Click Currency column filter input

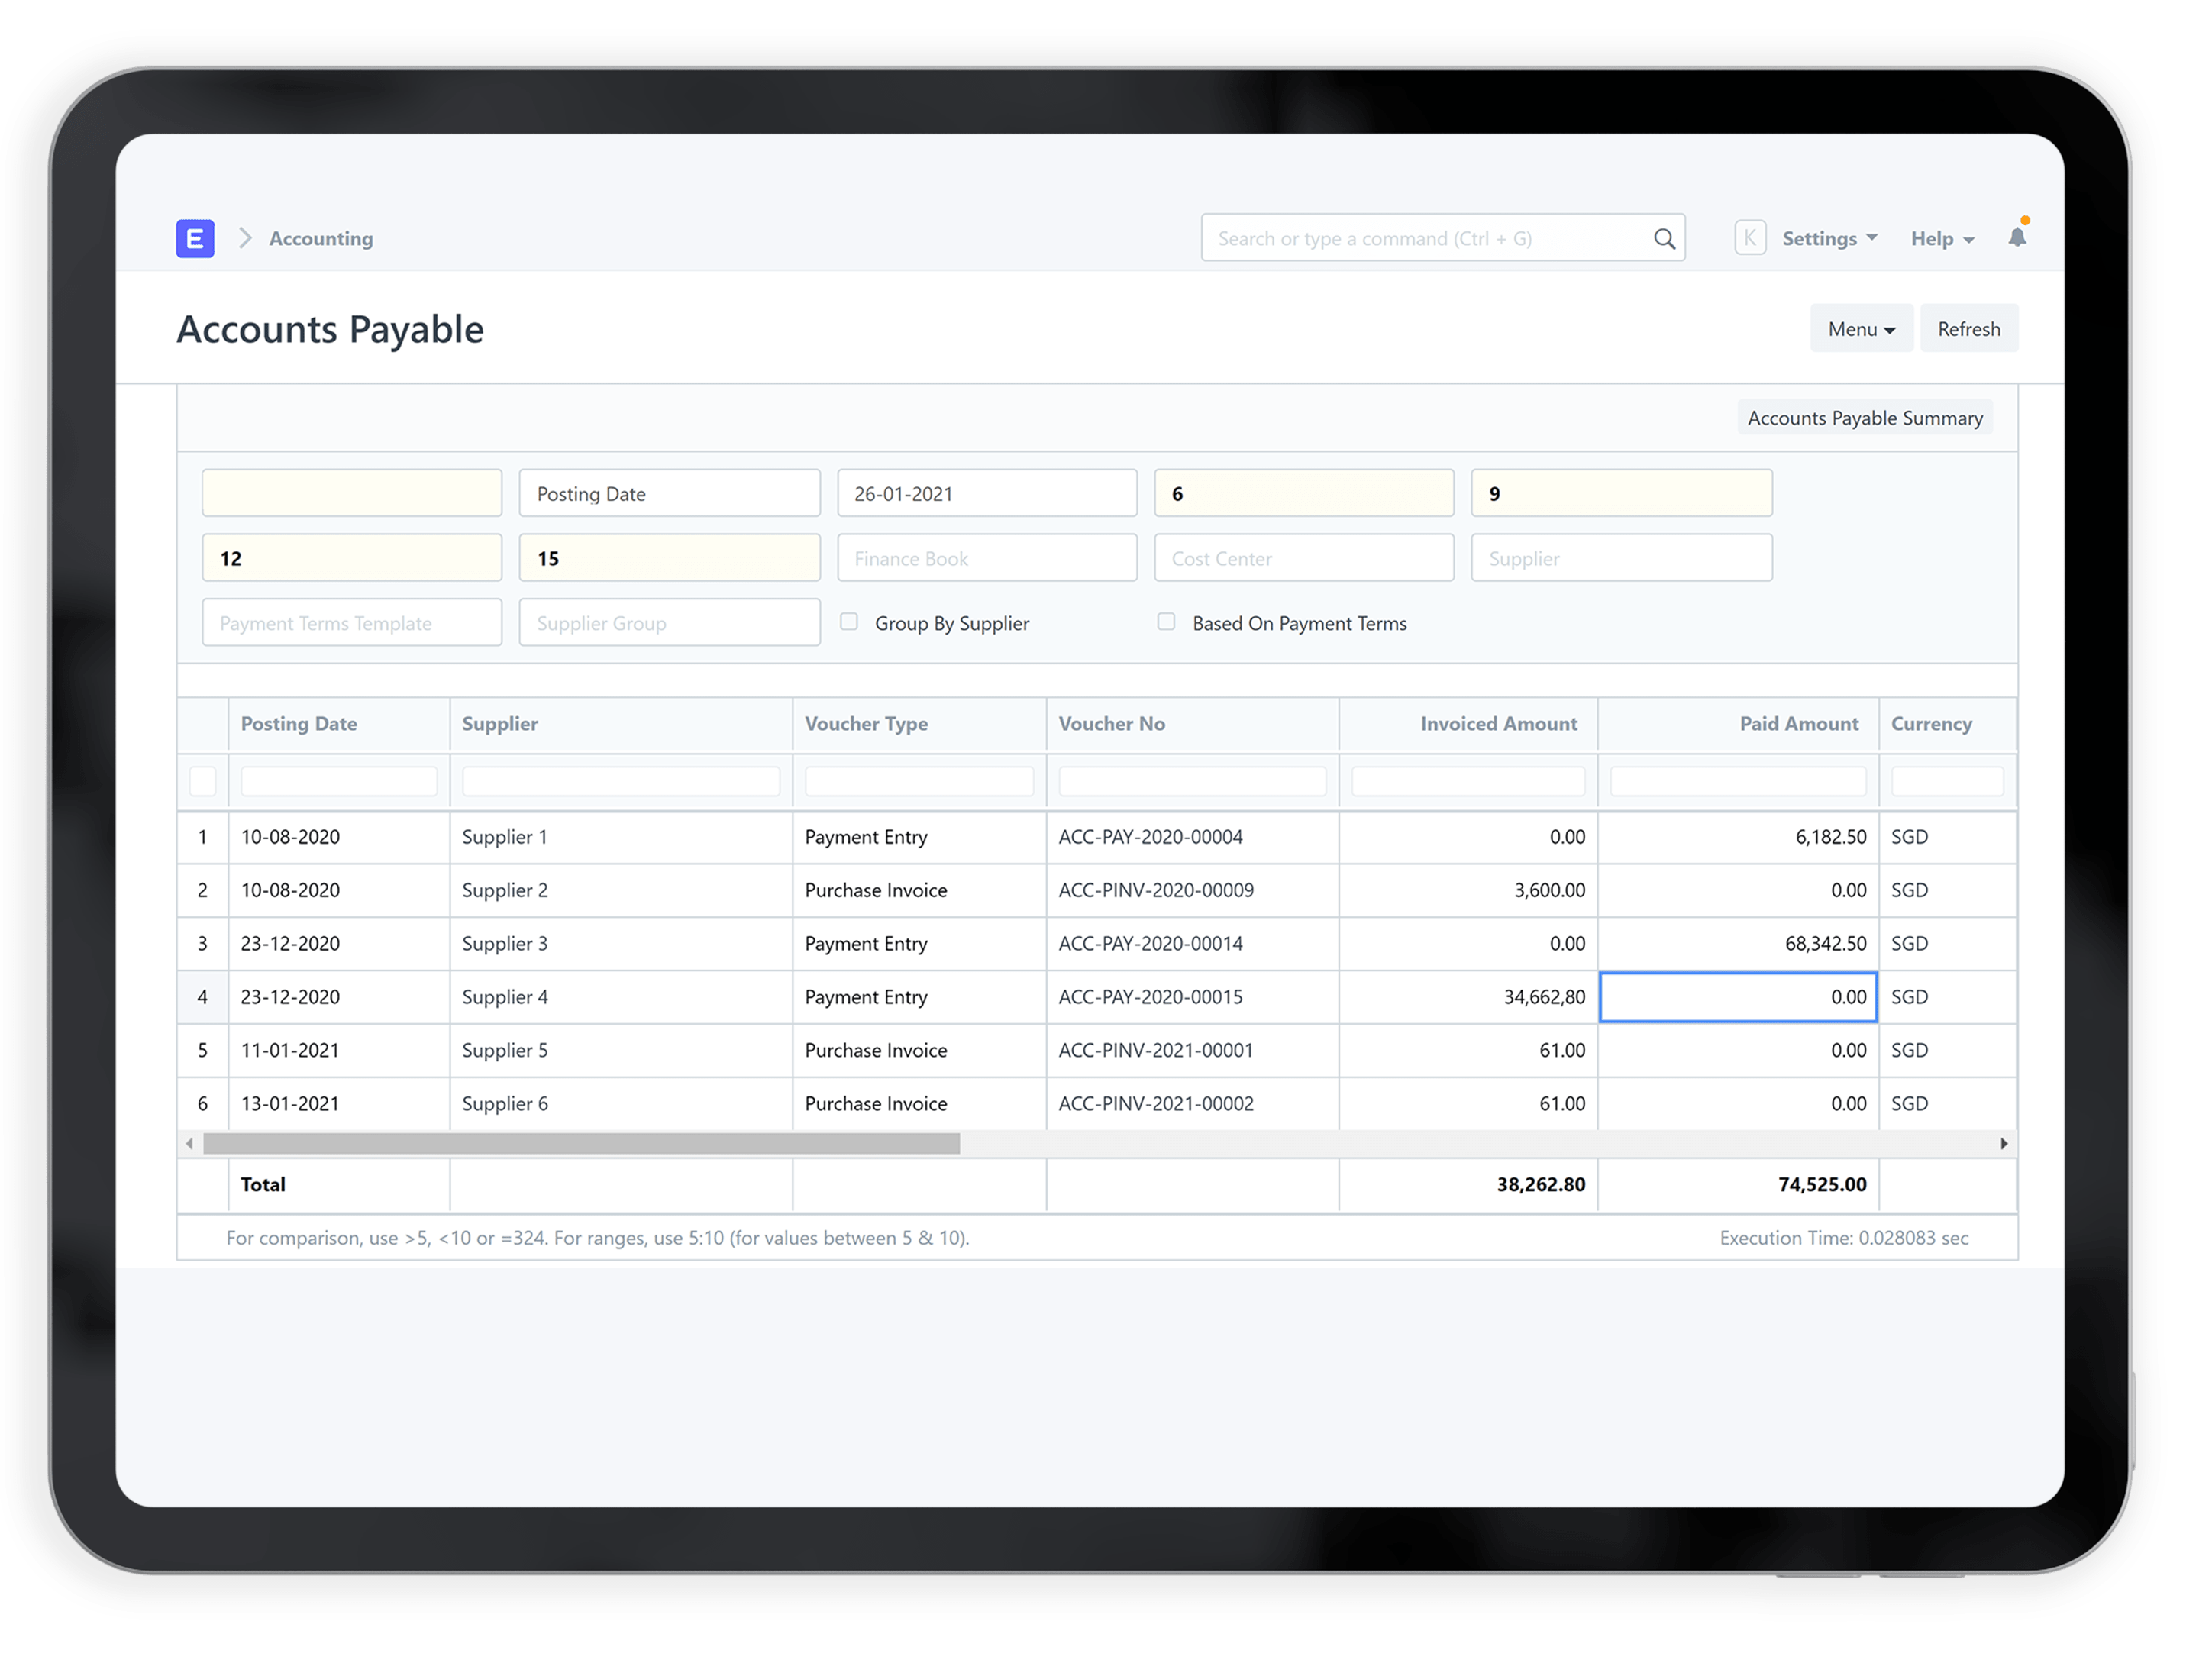tap(1947, 781)
